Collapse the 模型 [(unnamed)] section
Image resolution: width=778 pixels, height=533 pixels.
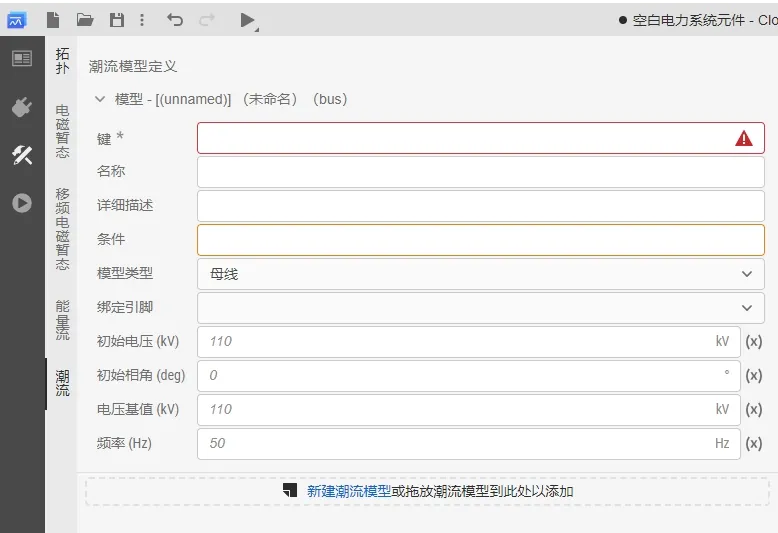point(100,99)
